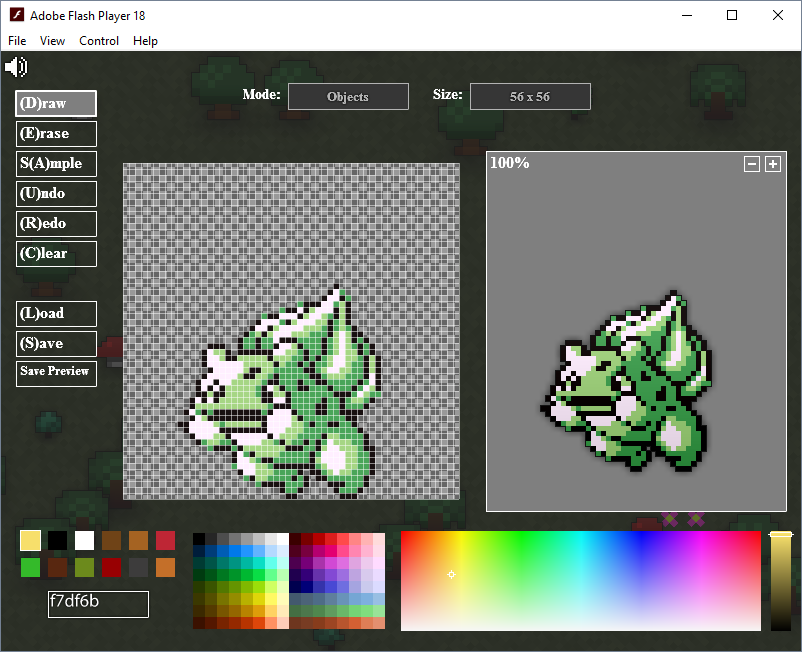The height and width of the screenshot is (652, 802).
Task: Pick the olive green saved swatch
Action: click(84, 568)
